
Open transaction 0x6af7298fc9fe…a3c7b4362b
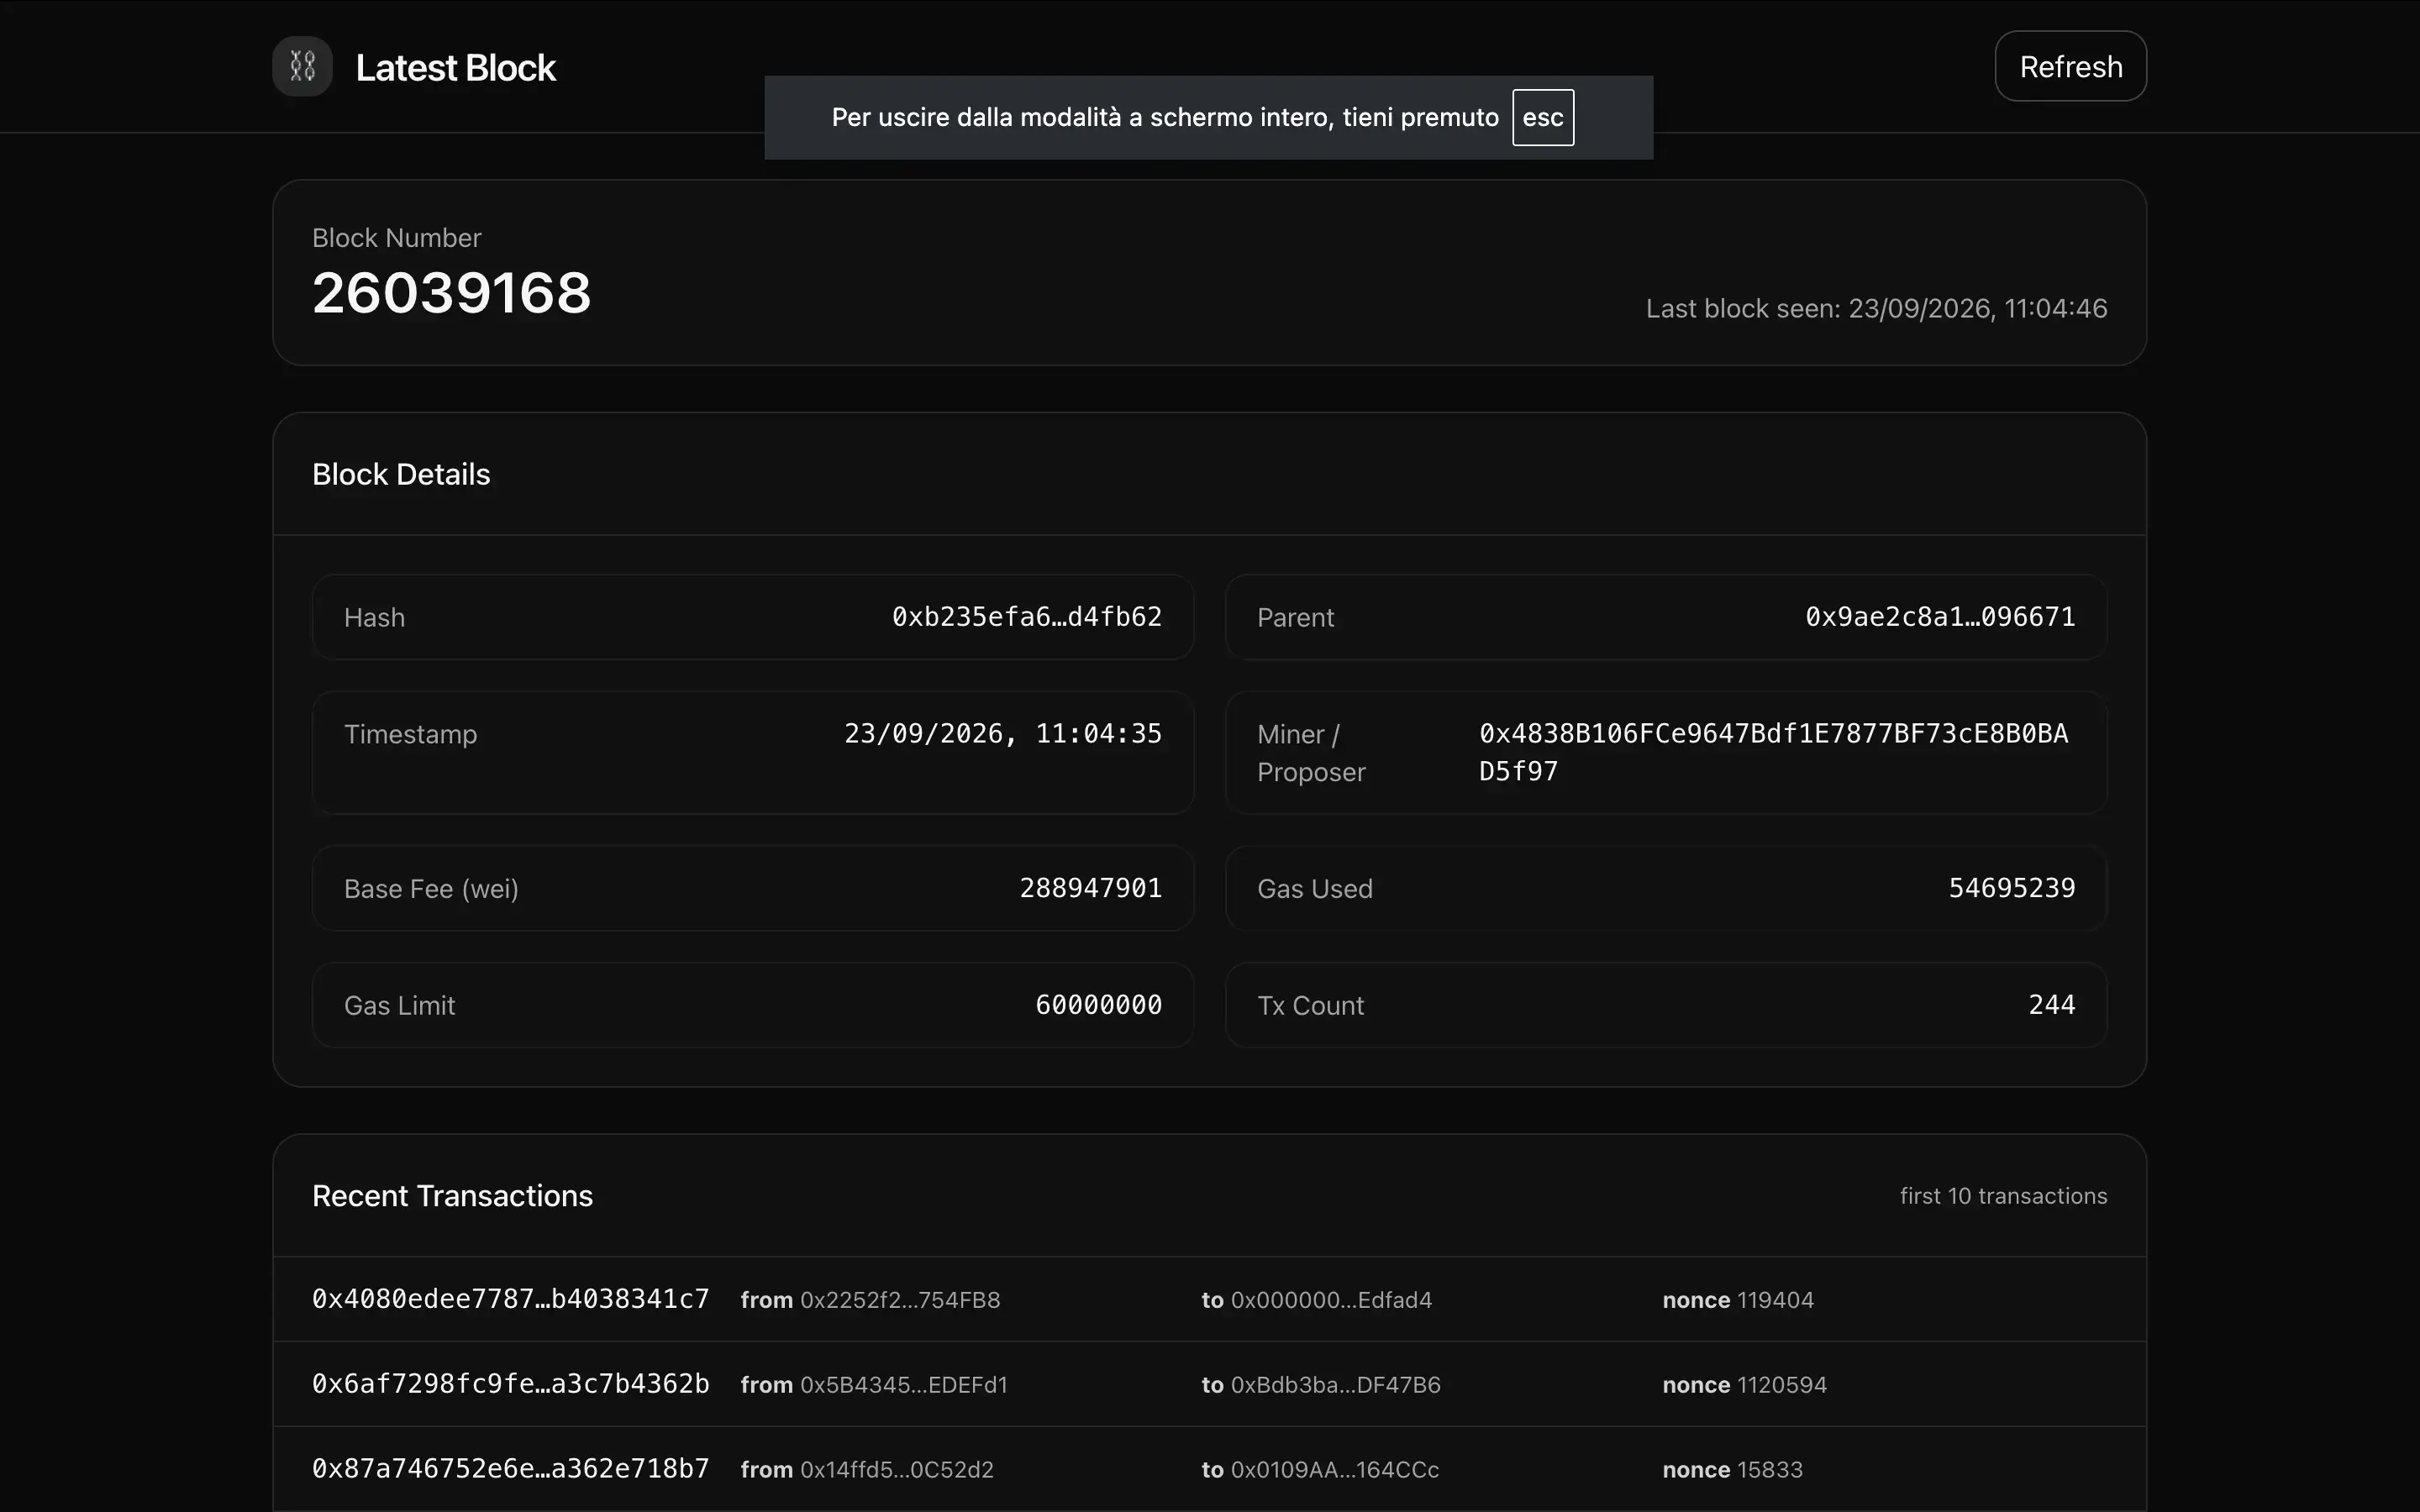[510, 1384]
